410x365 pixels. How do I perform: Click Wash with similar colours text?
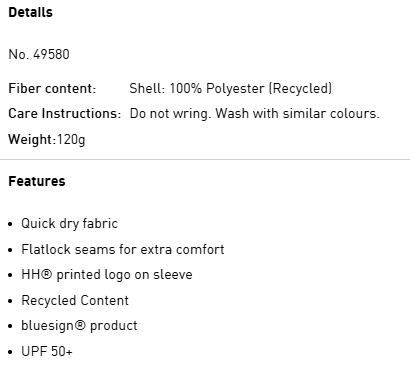[297, 113]
